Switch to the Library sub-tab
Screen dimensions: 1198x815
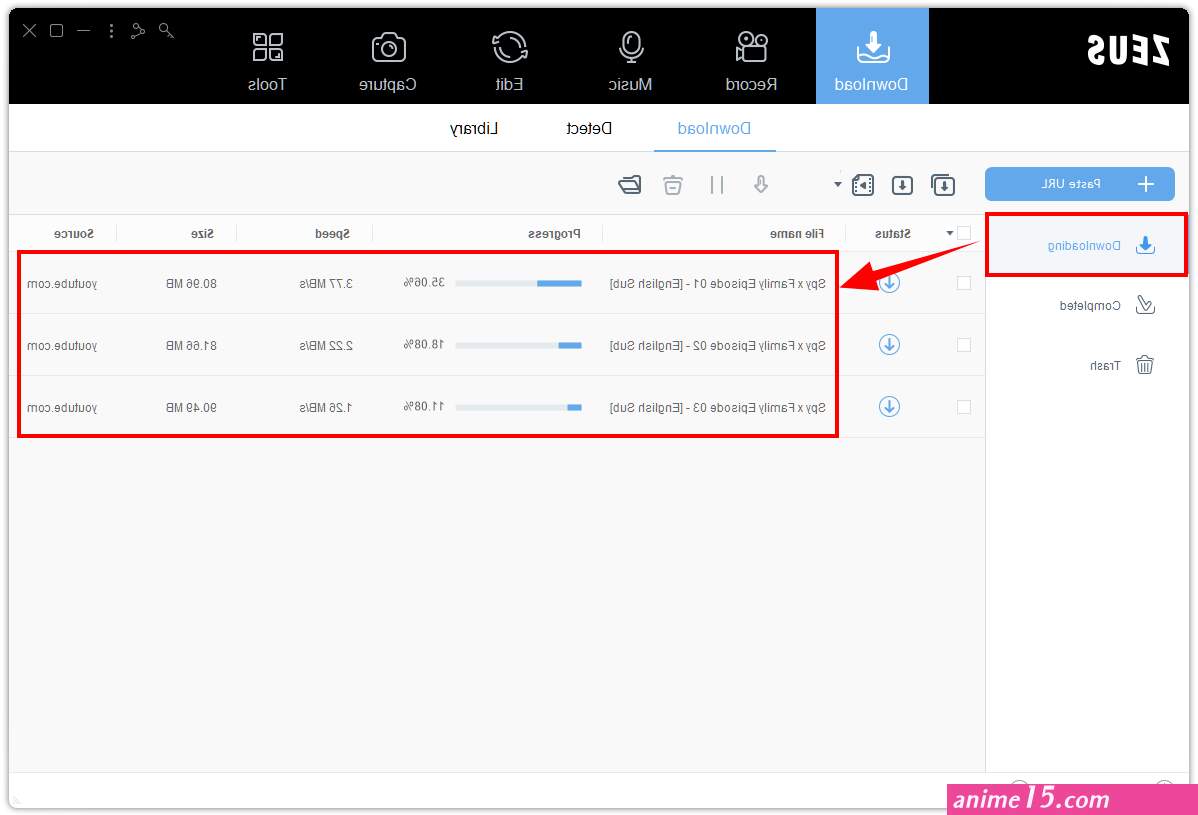[474, 128]
